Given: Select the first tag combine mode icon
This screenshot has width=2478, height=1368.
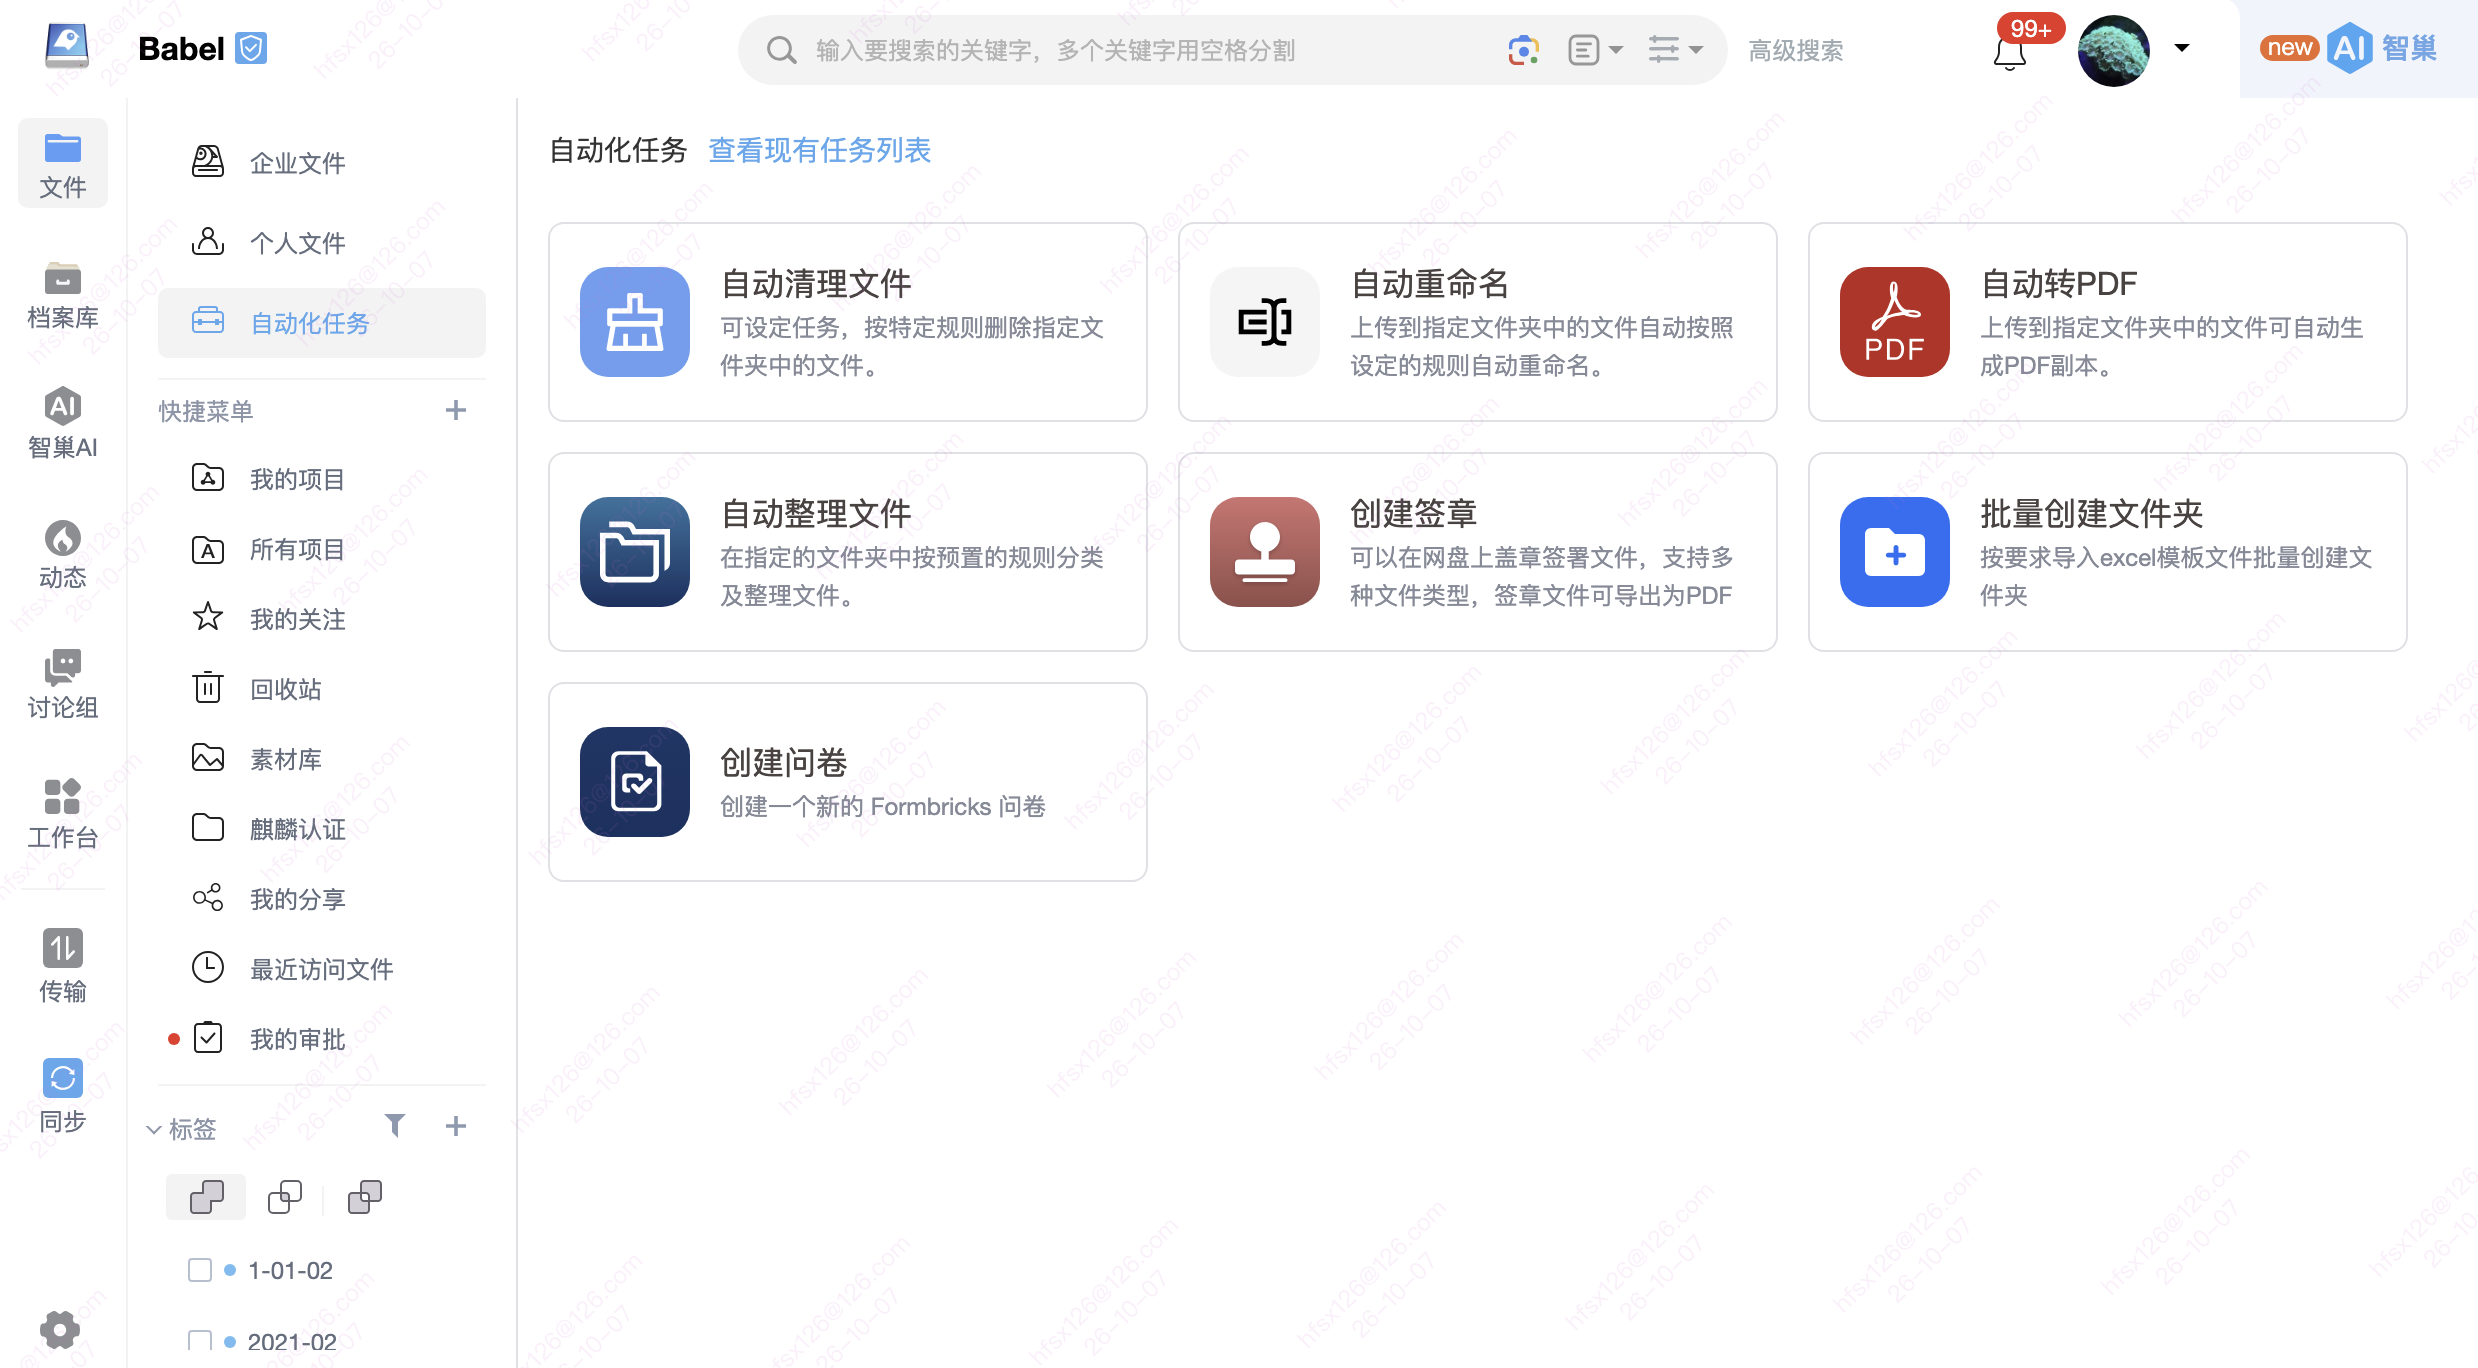Looking at the screenshot, I should tap(206, 1197).
